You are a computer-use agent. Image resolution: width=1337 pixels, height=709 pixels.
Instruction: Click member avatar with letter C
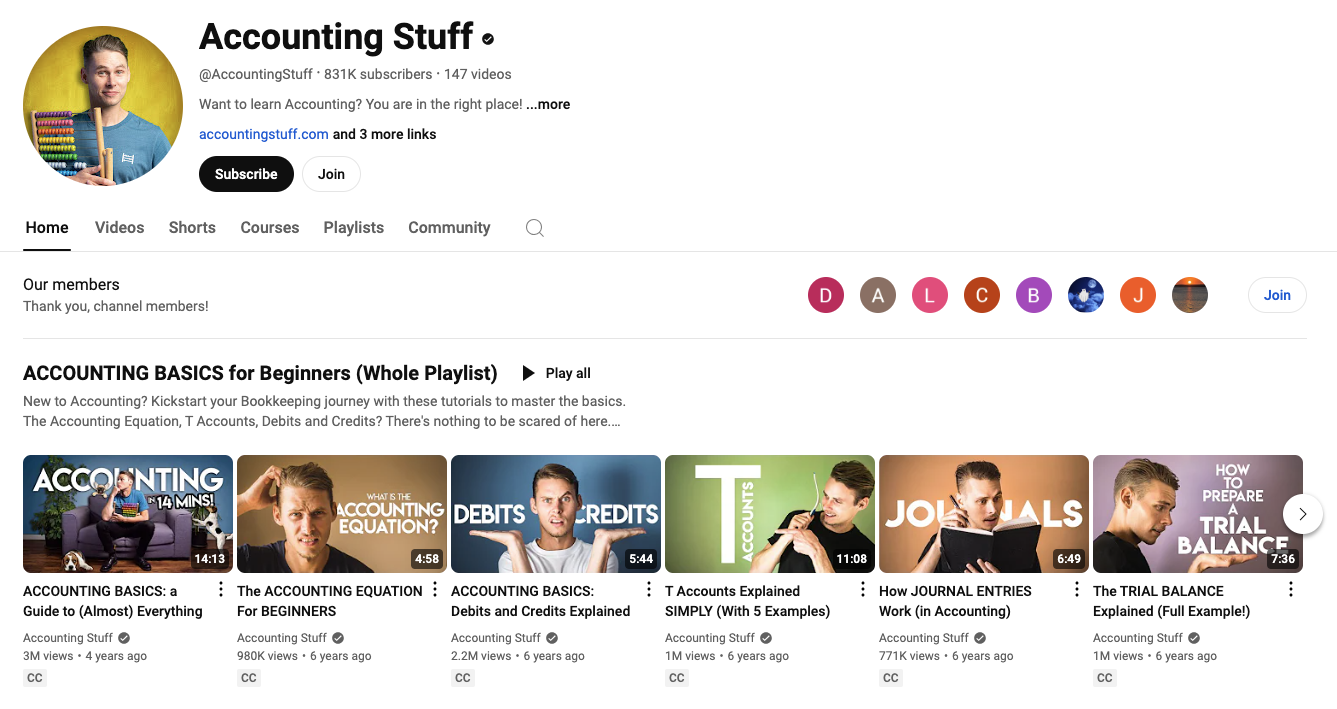tap(982, 295)
